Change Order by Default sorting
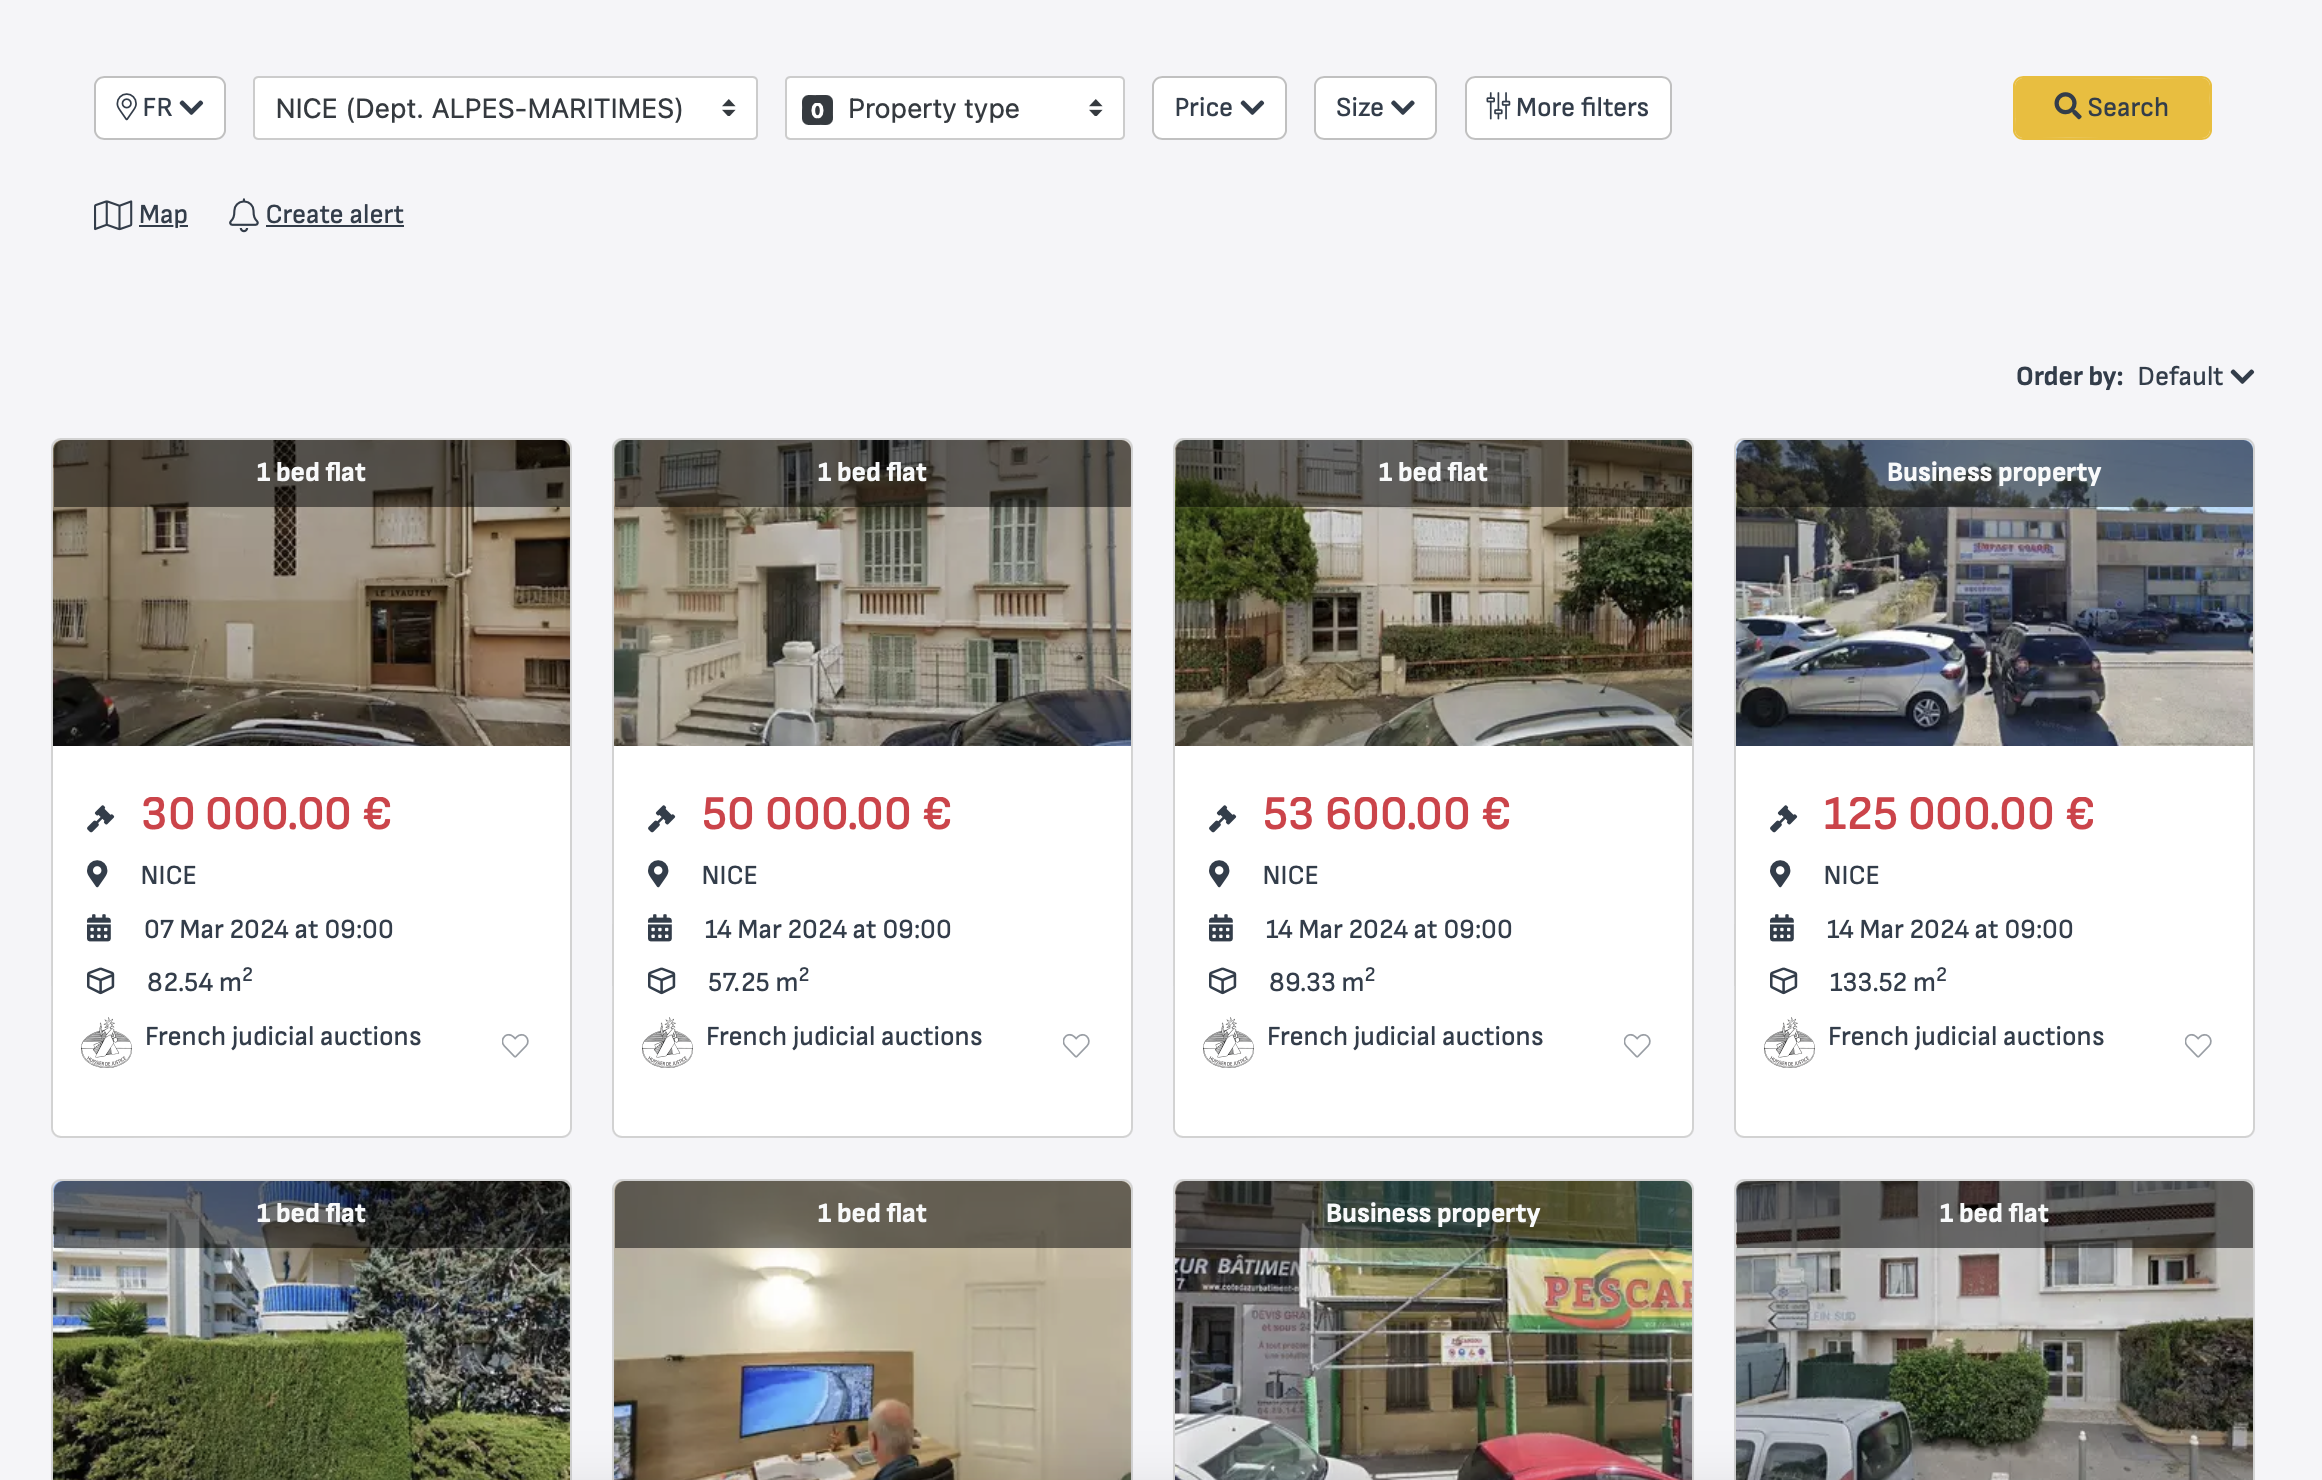This screenshot has height=1480, width=2322. [2196, 376]
